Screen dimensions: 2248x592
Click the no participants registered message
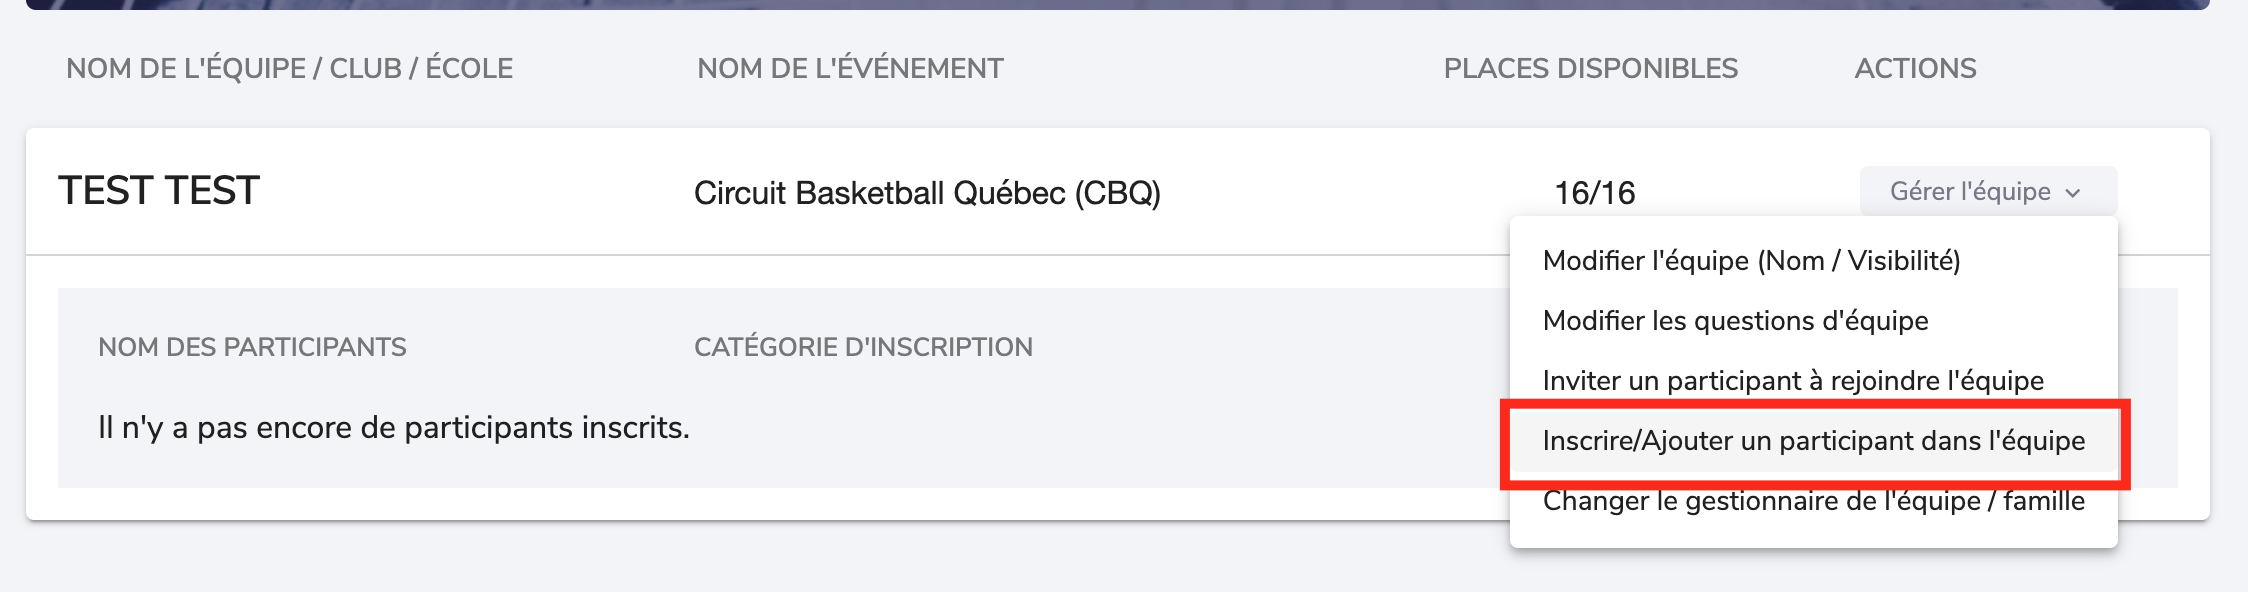(x=394, y=428)
